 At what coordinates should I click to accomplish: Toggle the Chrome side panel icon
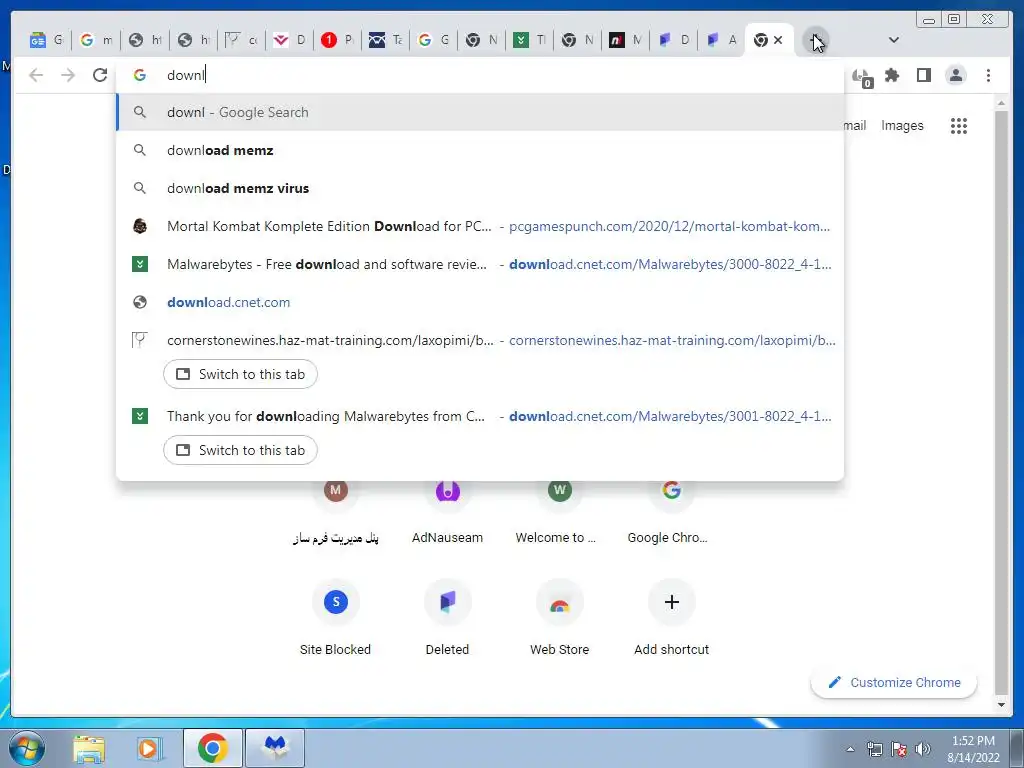point(923,75)
